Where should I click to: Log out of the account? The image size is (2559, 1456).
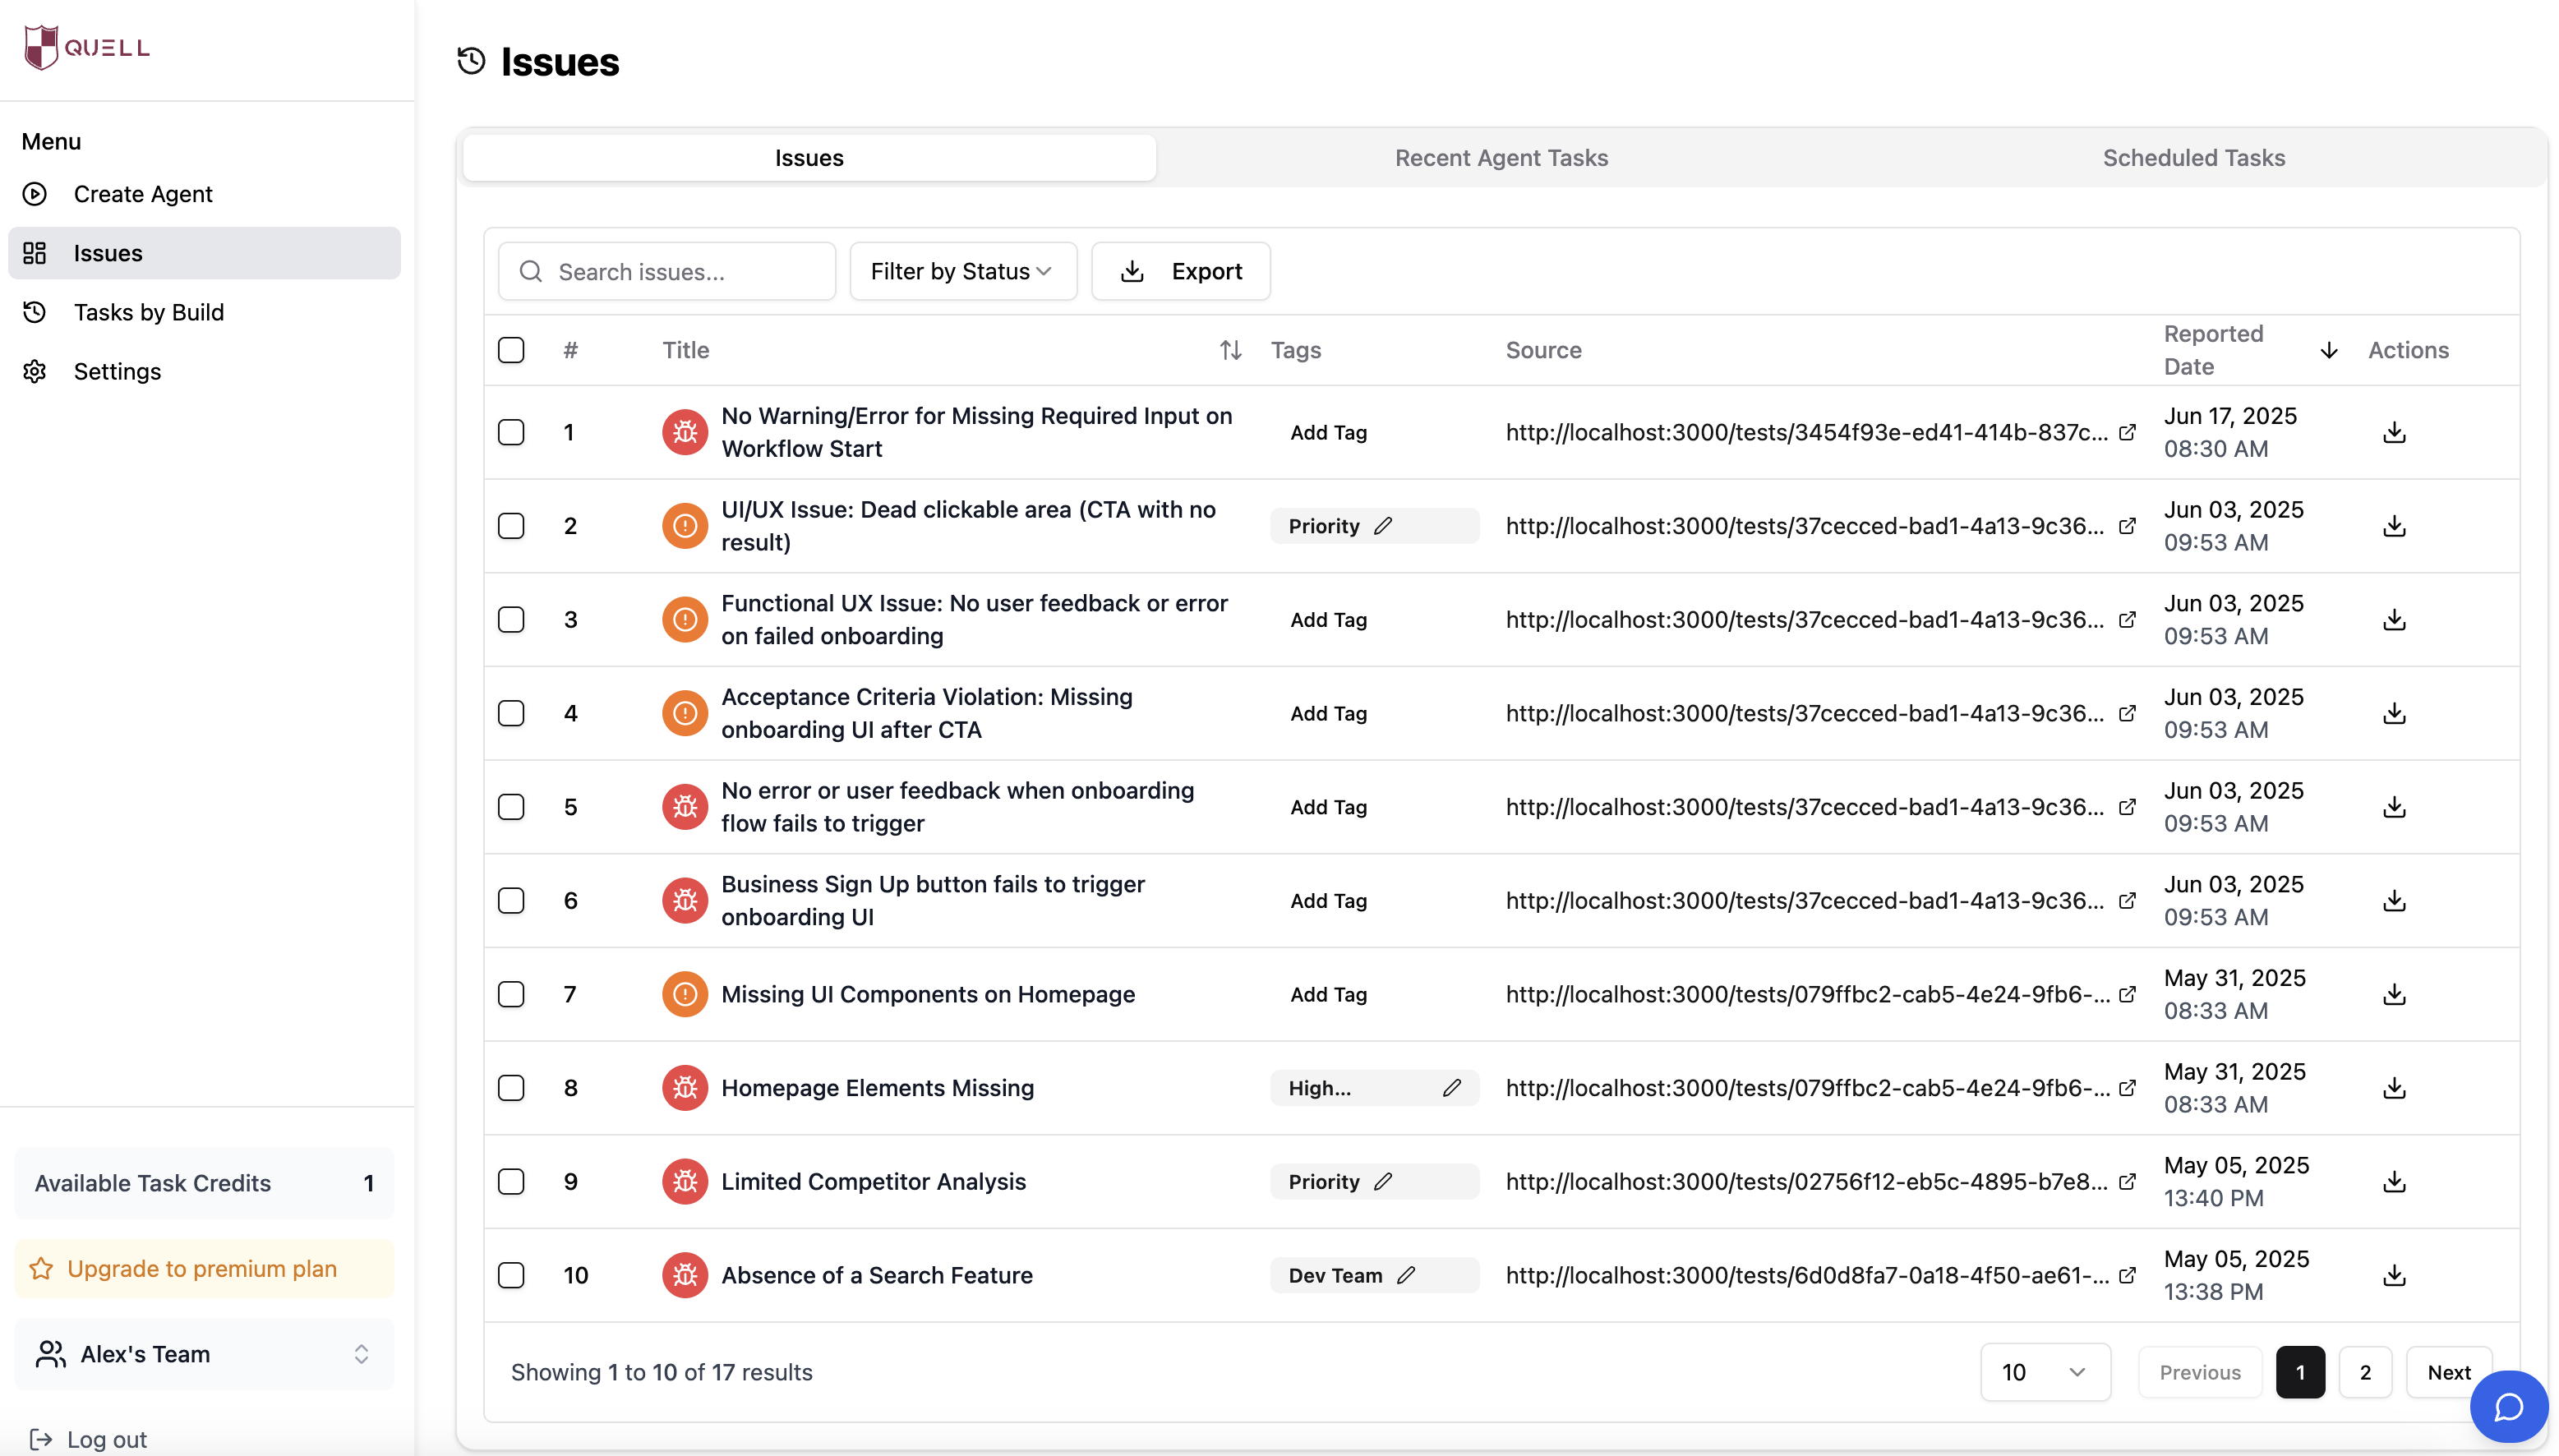tap(88, 1439)
